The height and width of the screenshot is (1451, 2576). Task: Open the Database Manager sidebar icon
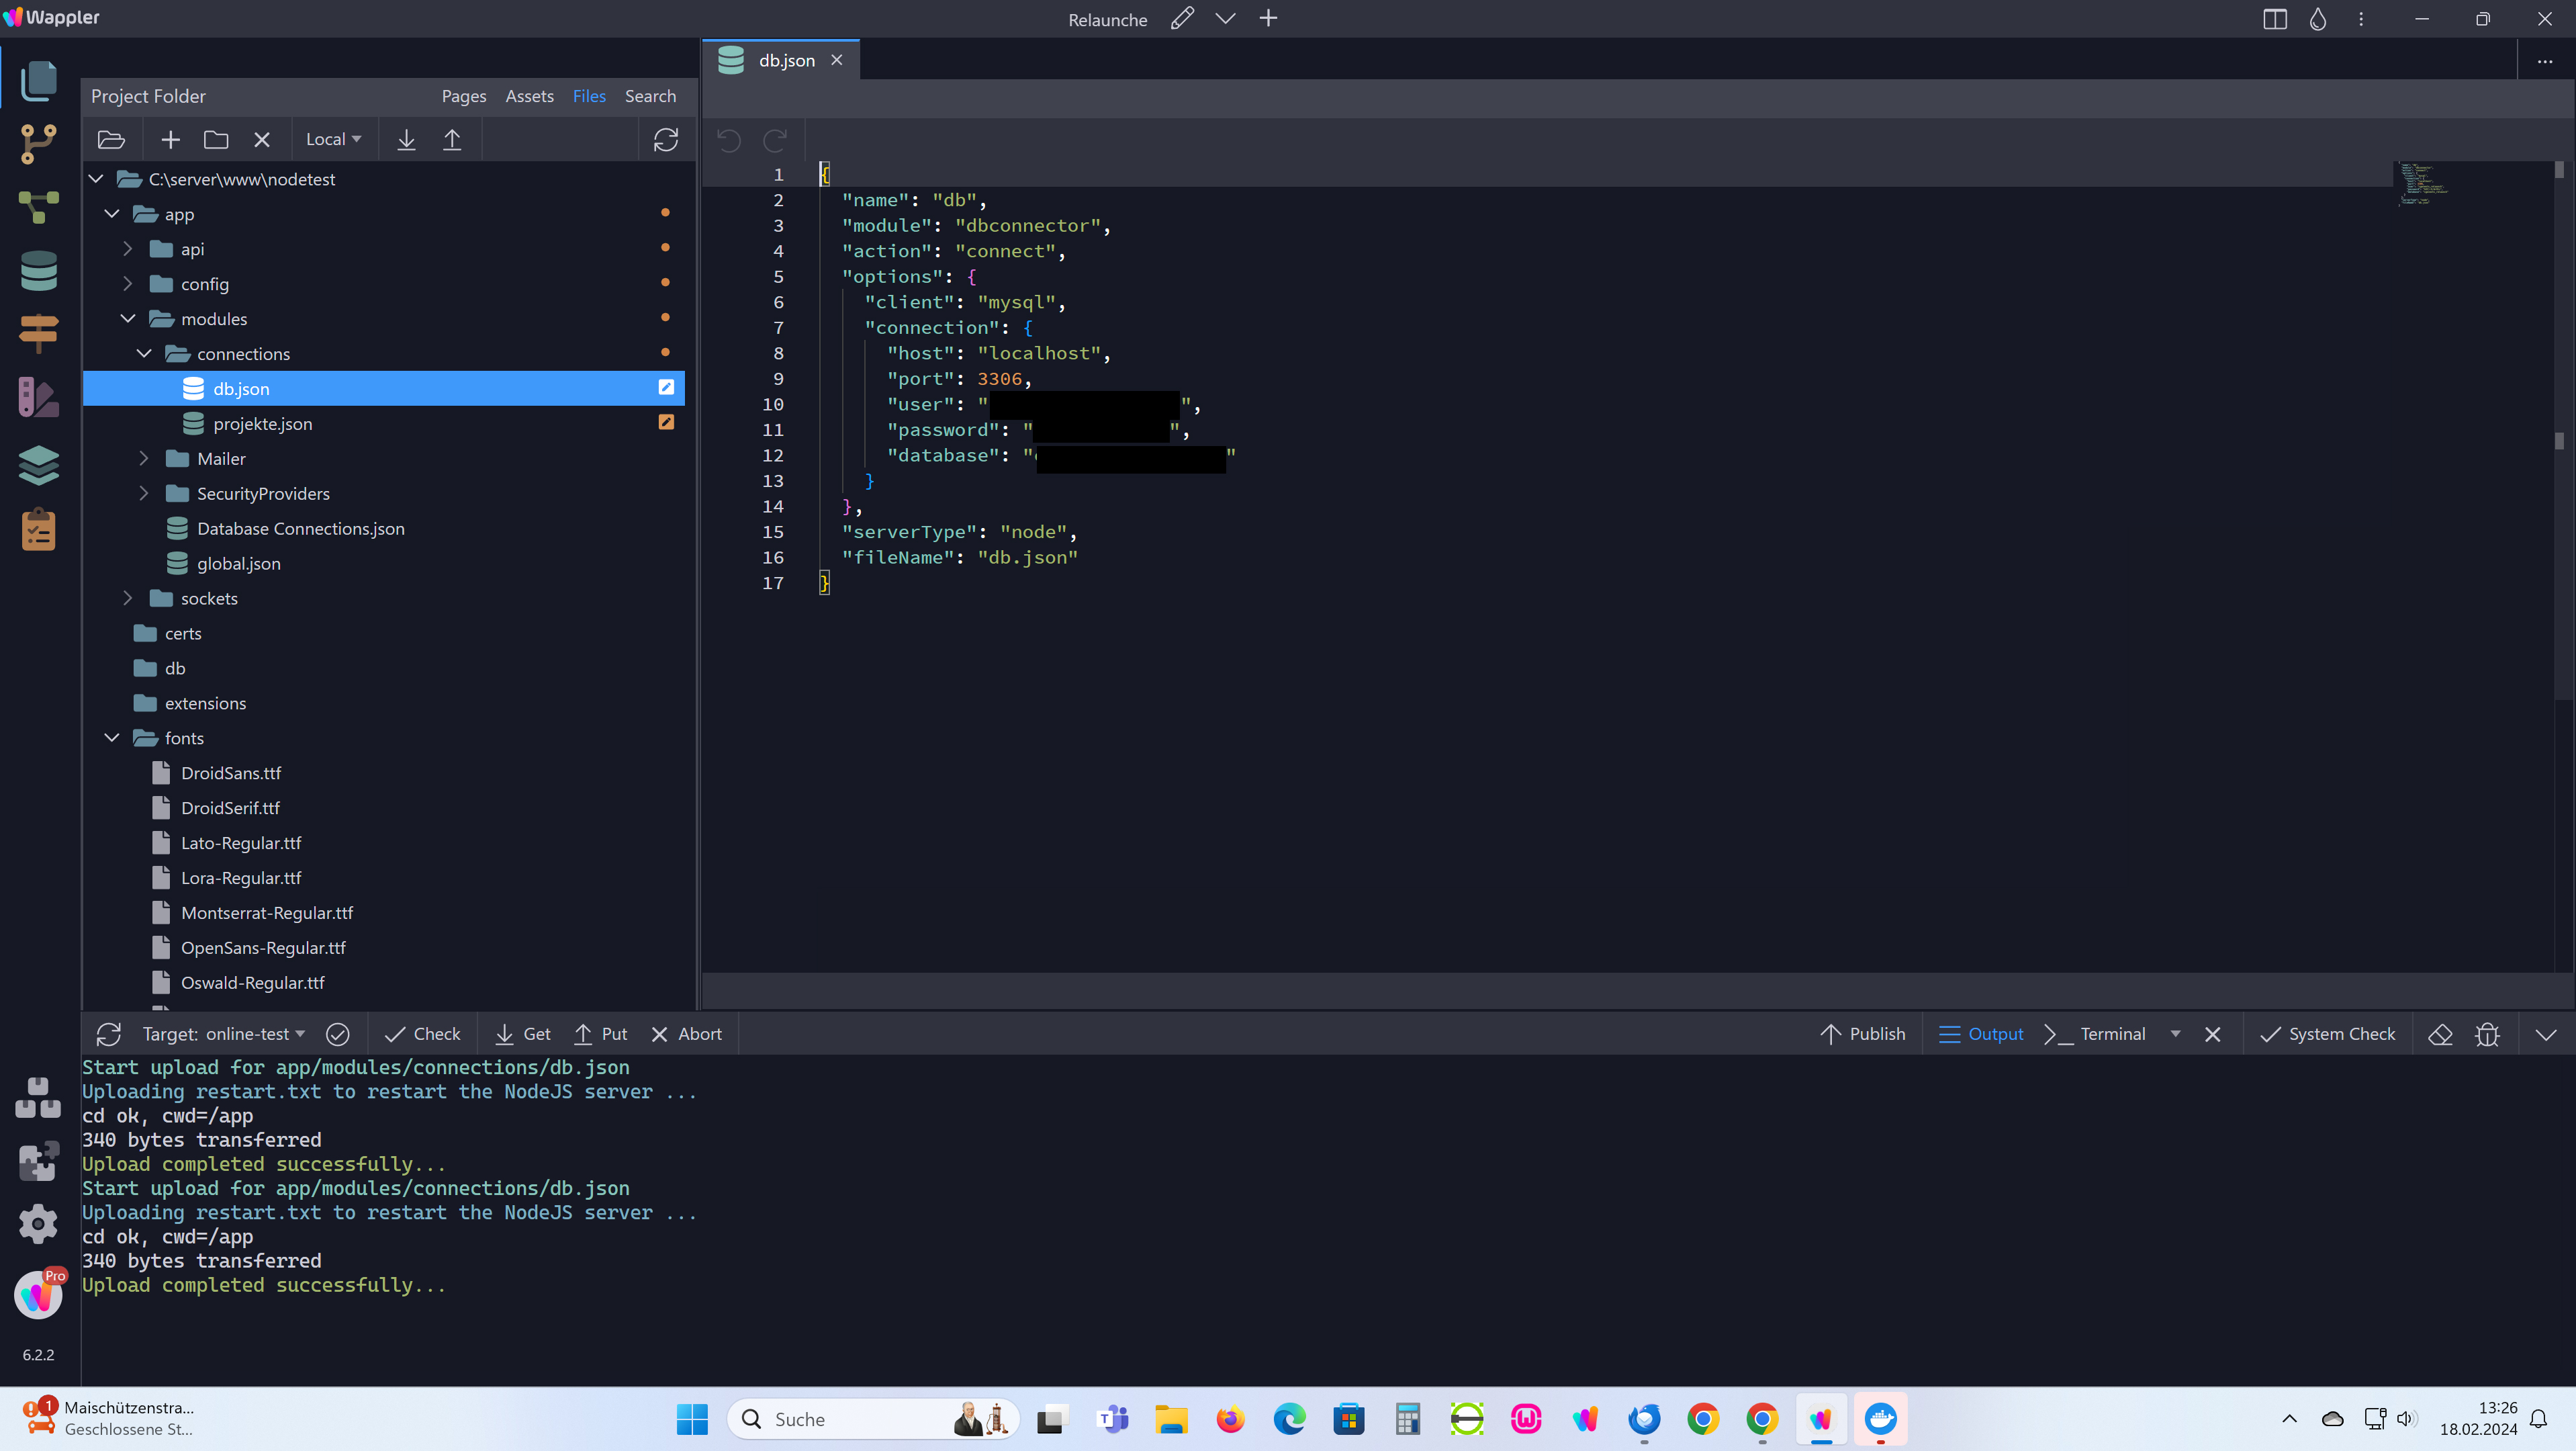point(38,271)
